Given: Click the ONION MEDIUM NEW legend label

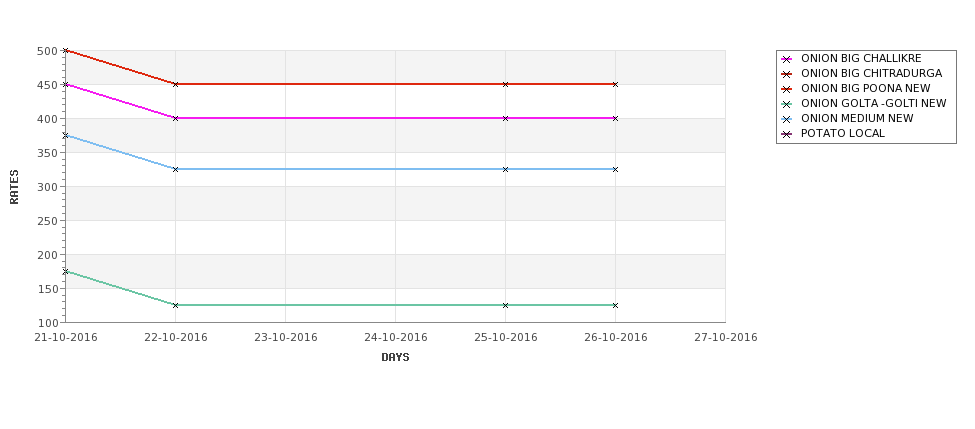Looking at the screenshot, I should 857,118.
